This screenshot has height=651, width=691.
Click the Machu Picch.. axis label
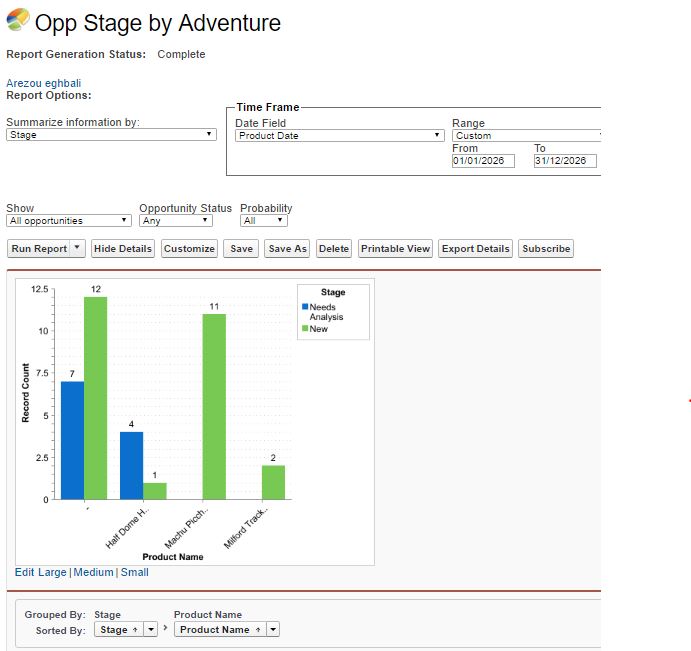[186, 528]
